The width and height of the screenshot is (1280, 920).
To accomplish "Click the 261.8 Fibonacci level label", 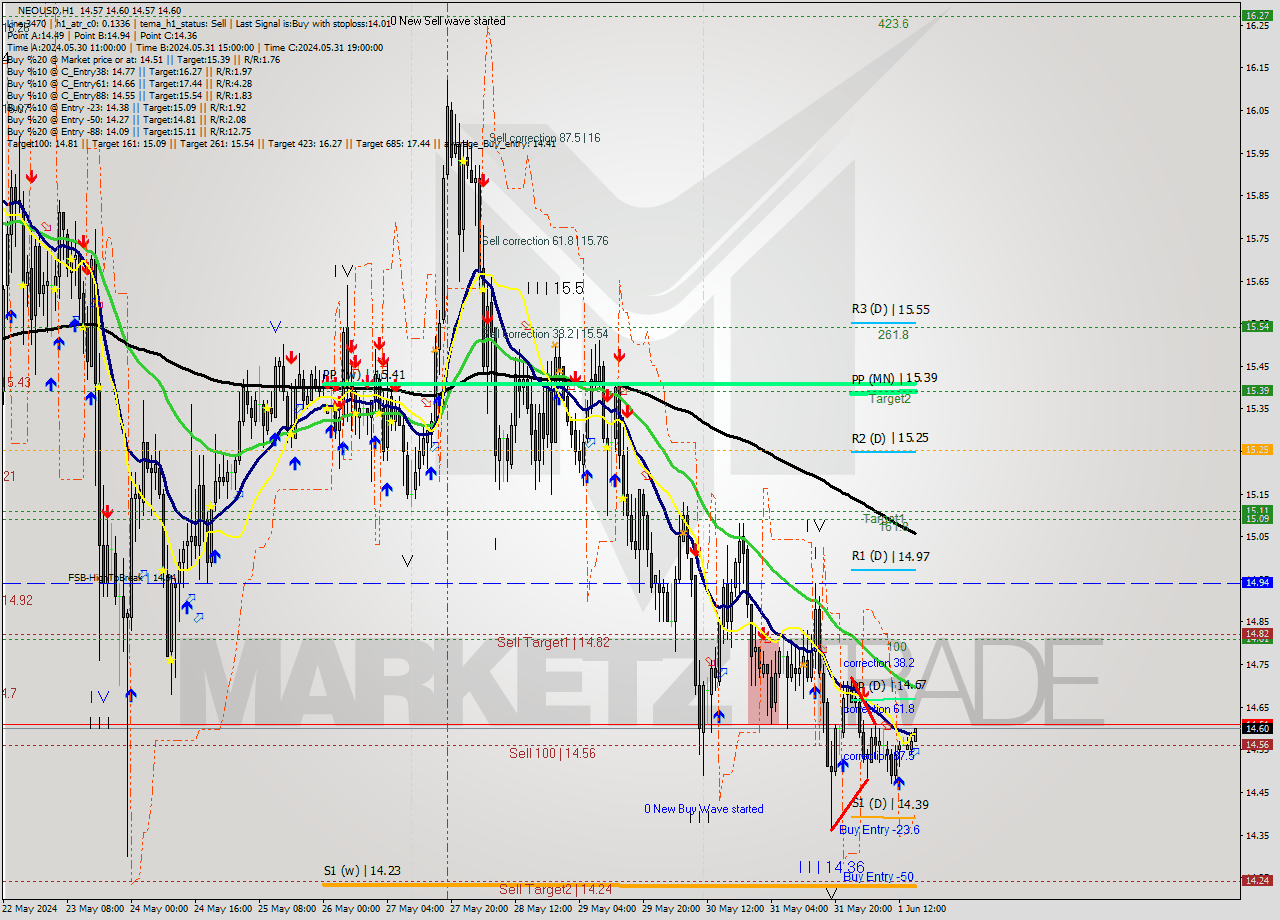I will pyautogui.click(x=893, y=335).
